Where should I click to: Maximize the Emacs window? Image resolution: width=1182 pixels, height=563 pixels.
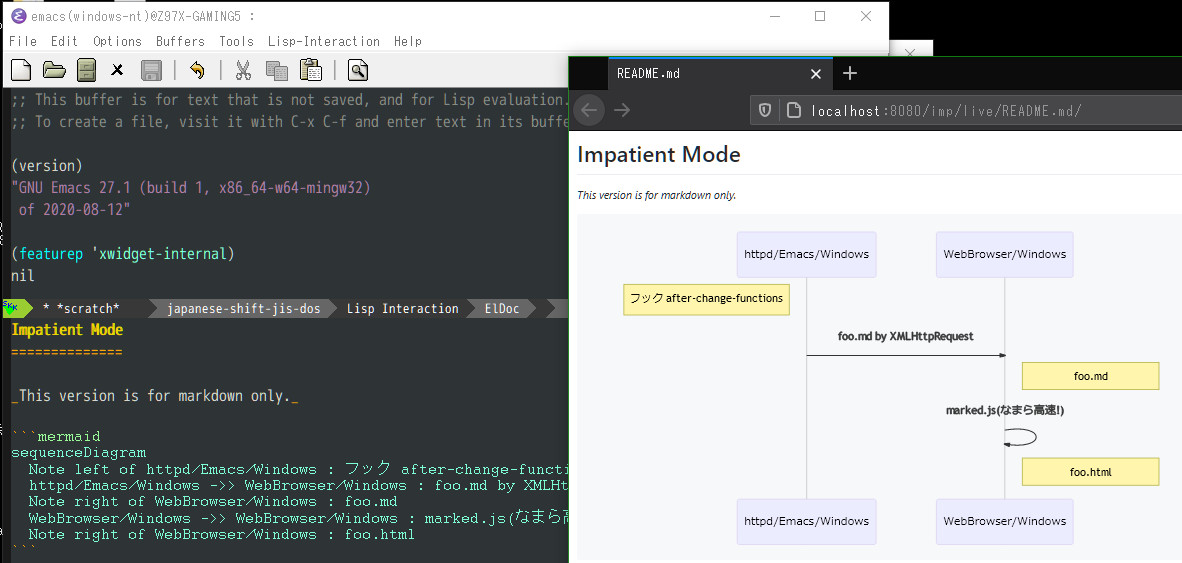coord(820,16)
